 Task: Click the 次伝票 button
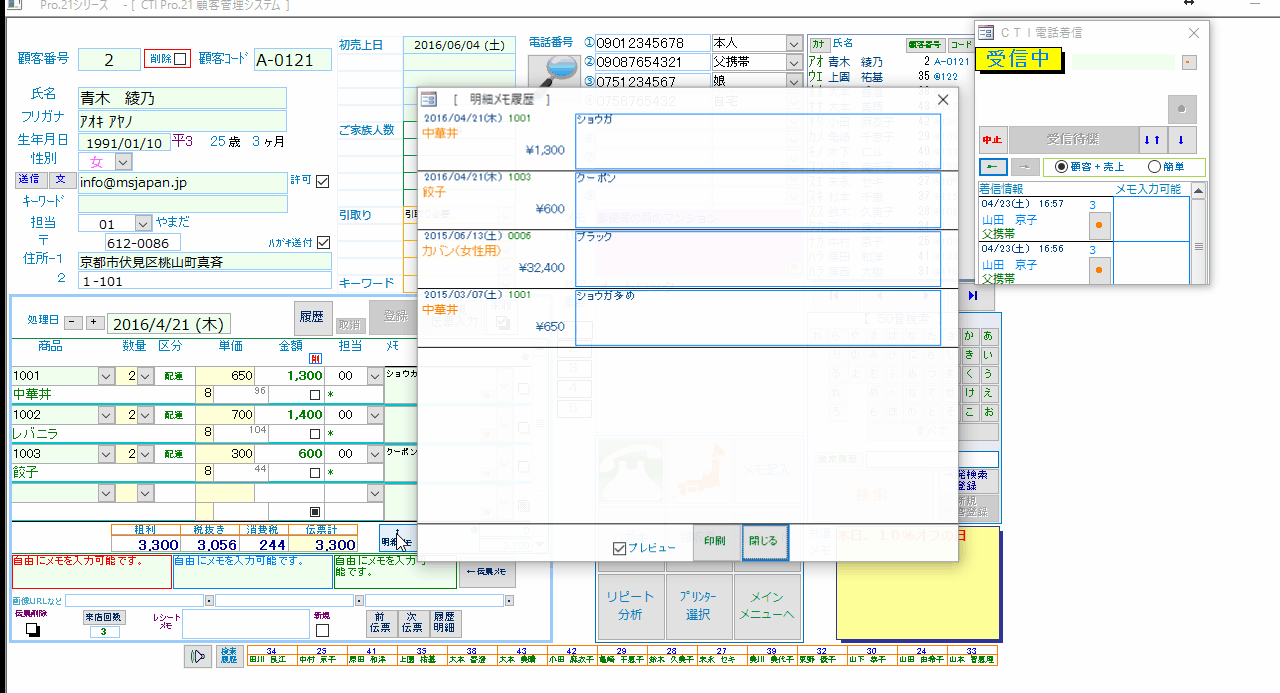point(412,622)
